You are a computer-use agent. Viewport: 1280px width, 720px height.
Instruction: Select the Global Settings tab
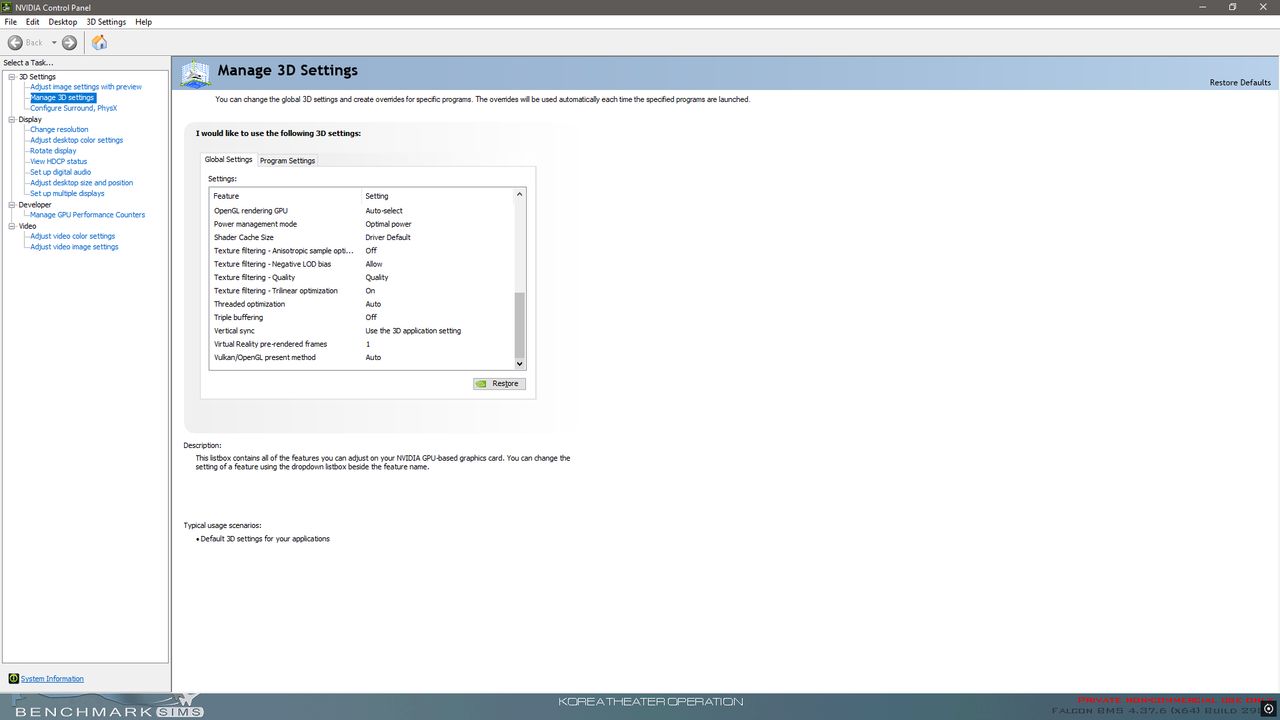point(228,159)
